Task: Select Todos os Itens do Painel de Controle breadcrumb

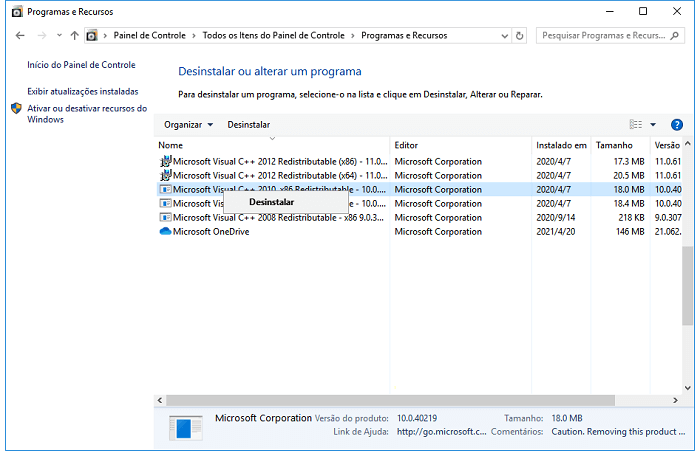Action: click(x=274, y=35)
